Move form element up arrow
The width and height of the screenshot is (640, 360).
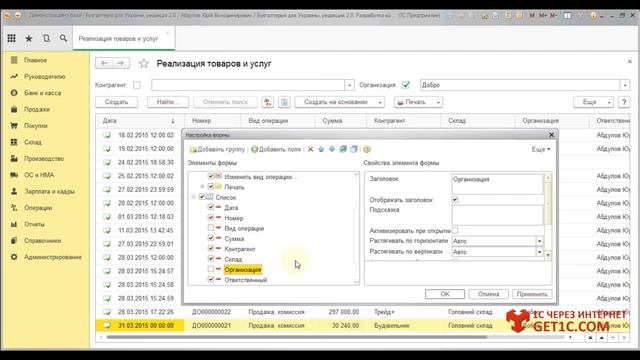(x=321, y=149)
